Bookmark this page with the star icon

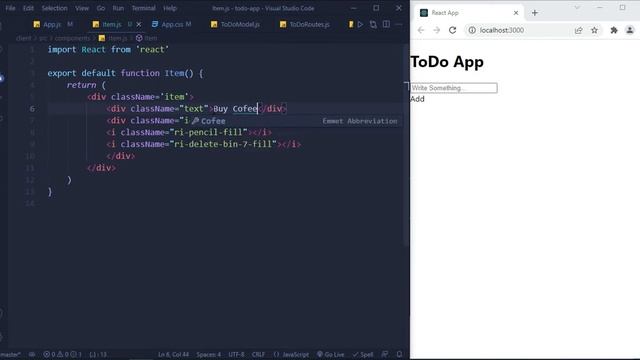coord(594,30)
